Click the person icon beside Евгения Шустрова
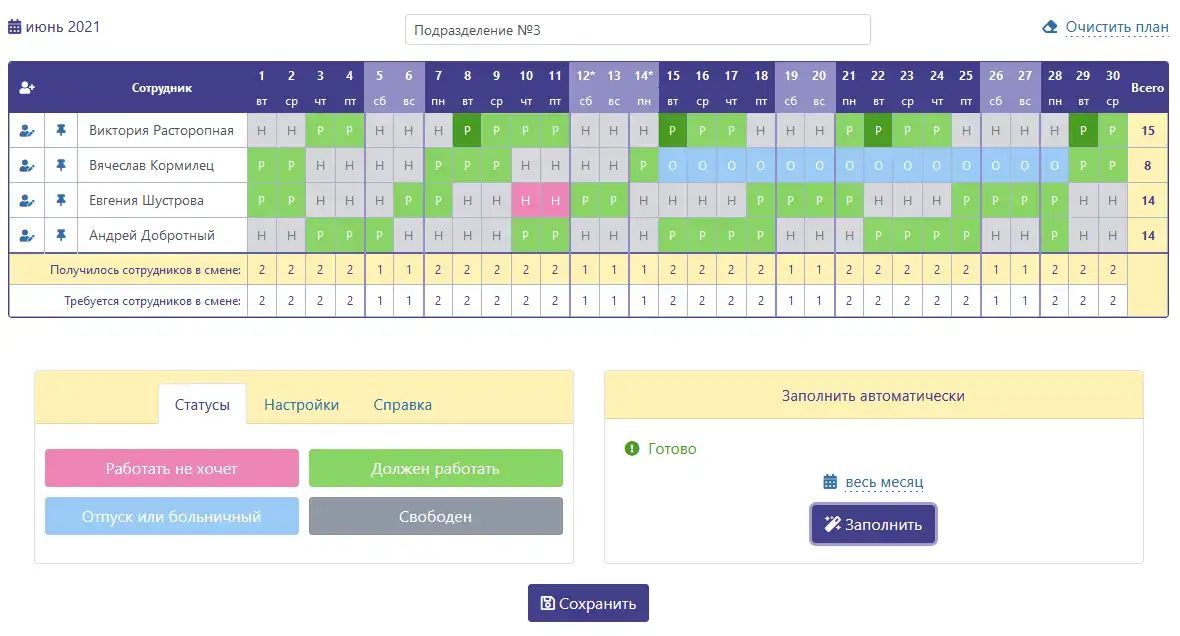The image size is (1180, 636). pyautogui.click(x=28, y=200)
